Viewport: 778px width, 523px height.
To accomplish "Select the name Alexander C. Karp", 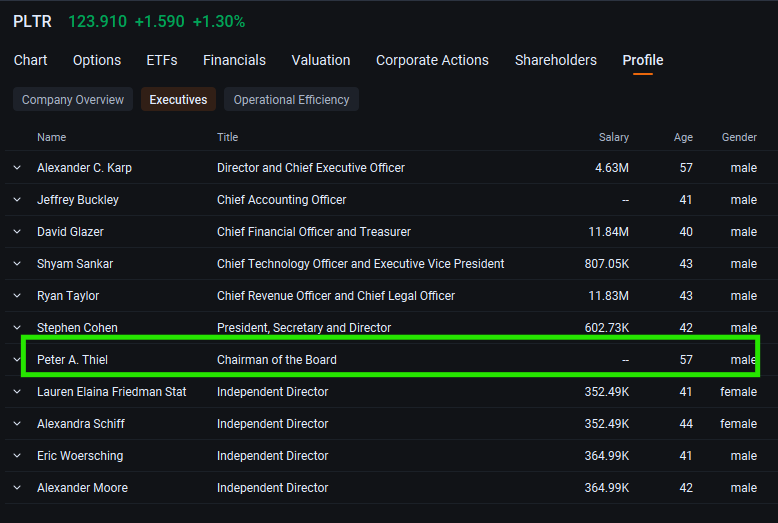I will 84,168.
